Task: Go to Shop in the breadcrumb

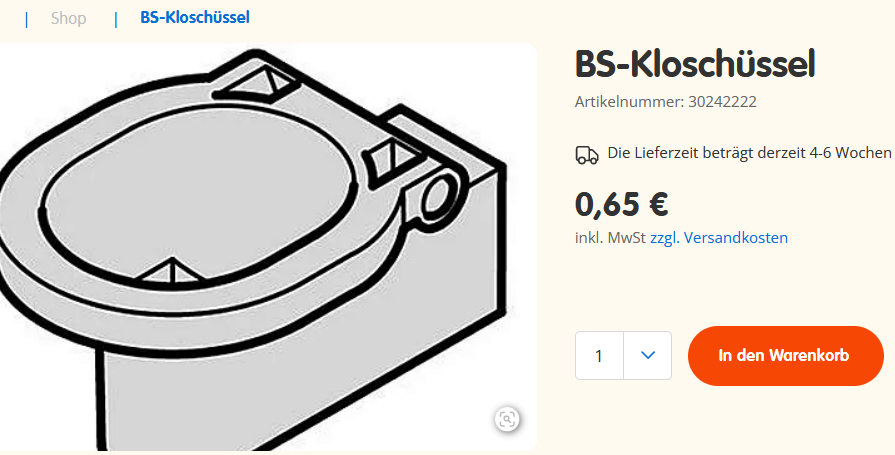Action: 69,18
